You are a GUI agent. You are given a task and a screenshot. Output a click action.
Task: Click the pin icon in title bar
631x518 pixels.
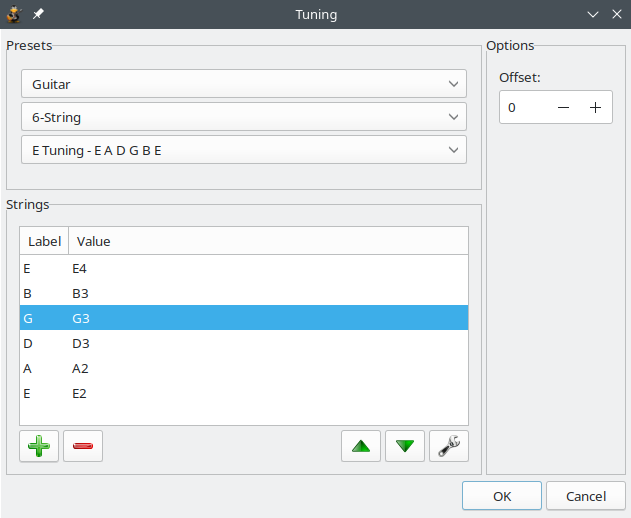coord(38,14)
